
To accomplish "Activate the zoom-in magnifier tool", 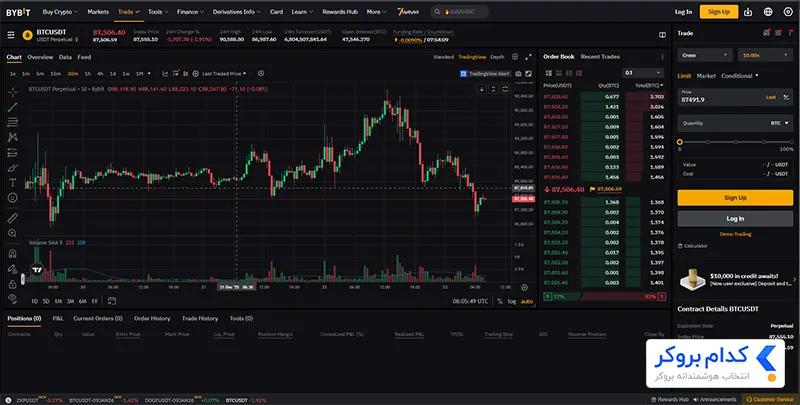I will click(13, 233).
